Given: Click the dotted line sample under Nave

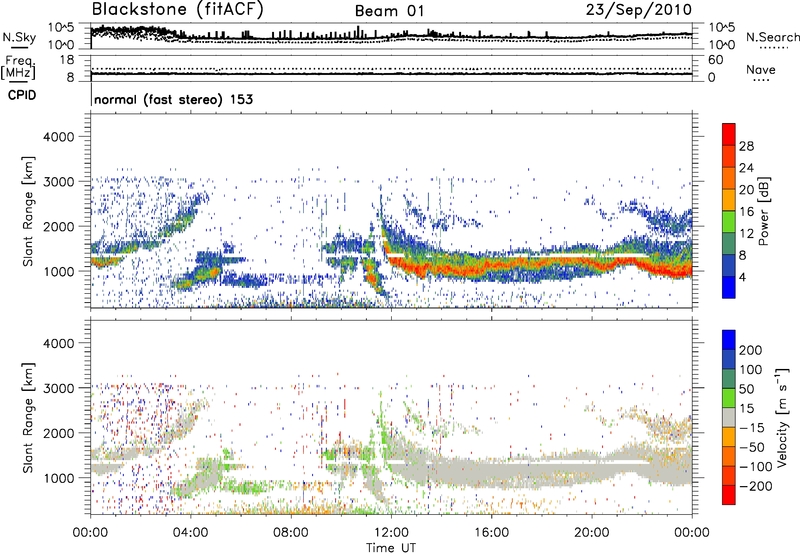Looking at the screenshot, I should [x=761, y=80].
